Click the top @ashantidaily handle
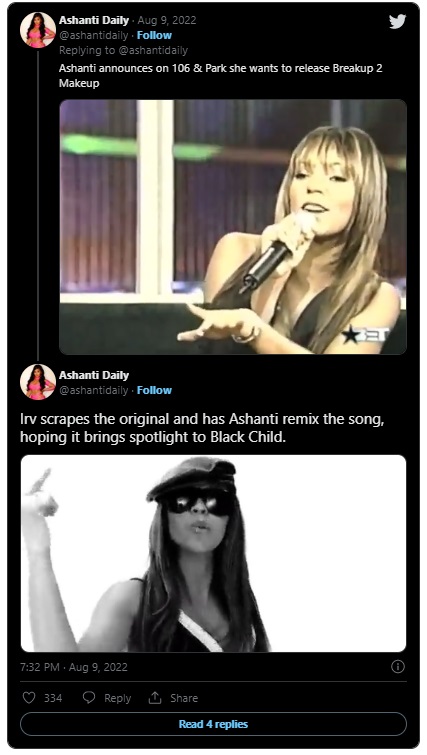 tap(94, 35)
